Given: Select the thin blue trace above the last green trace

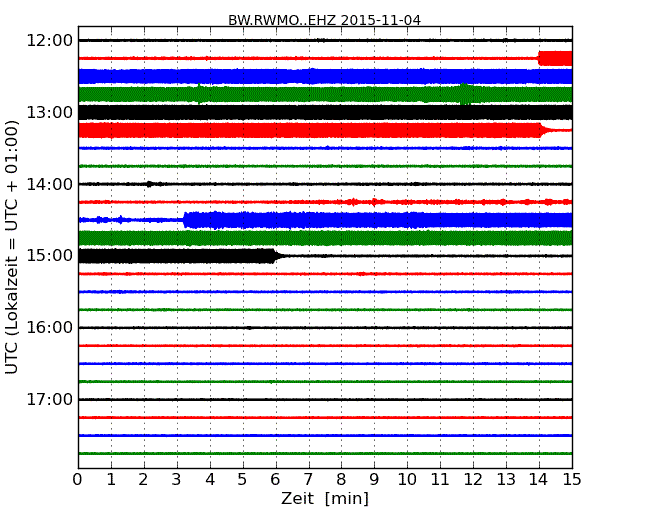Looking at the screenshot, I should click(325, 435).
